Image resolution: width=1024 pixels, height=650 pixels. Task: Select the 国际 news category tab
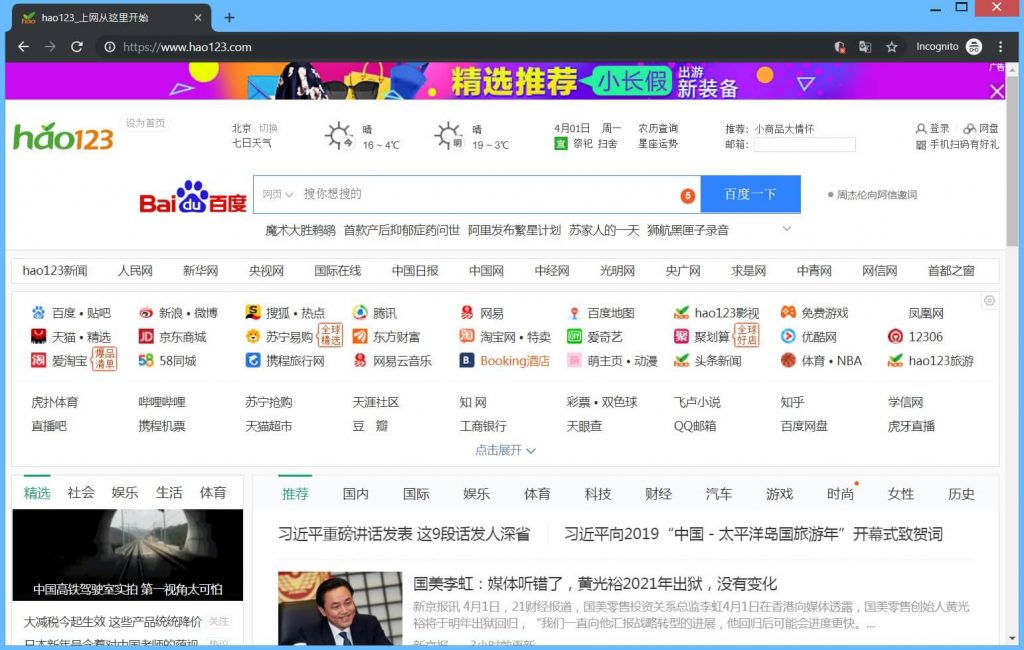point(415,492)
